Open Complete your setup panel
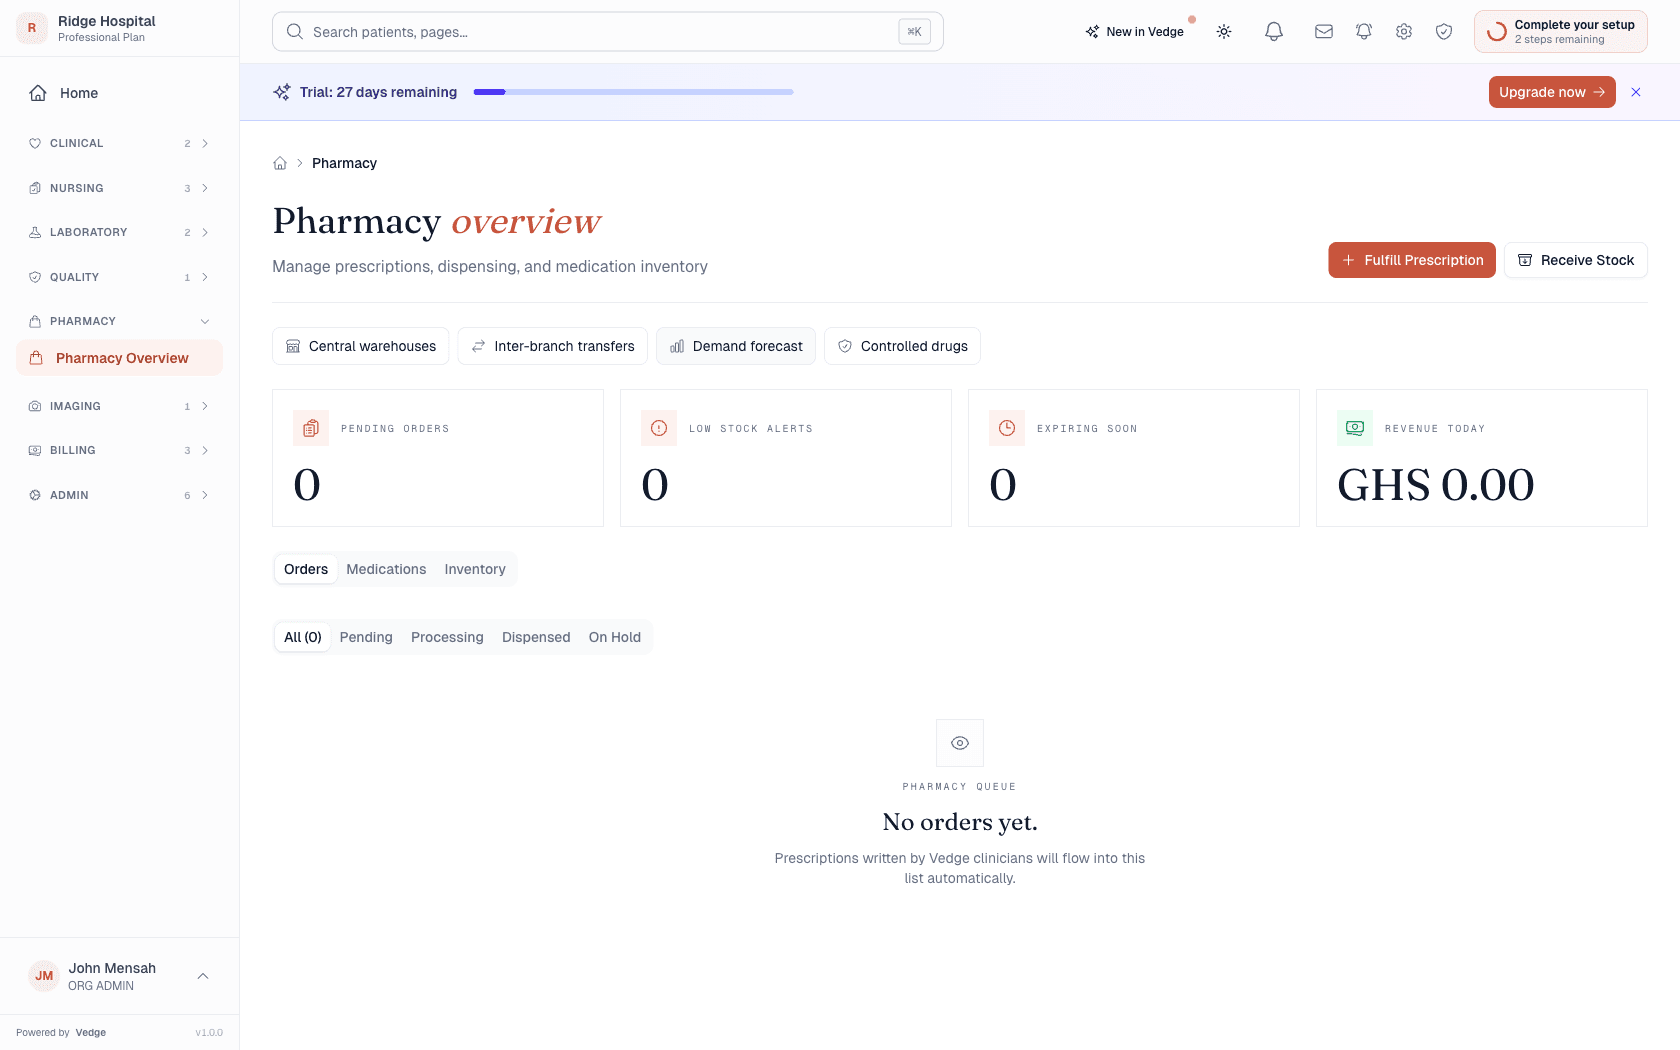Viewport: 1680px width, 1050px height. coord(1561,32)
